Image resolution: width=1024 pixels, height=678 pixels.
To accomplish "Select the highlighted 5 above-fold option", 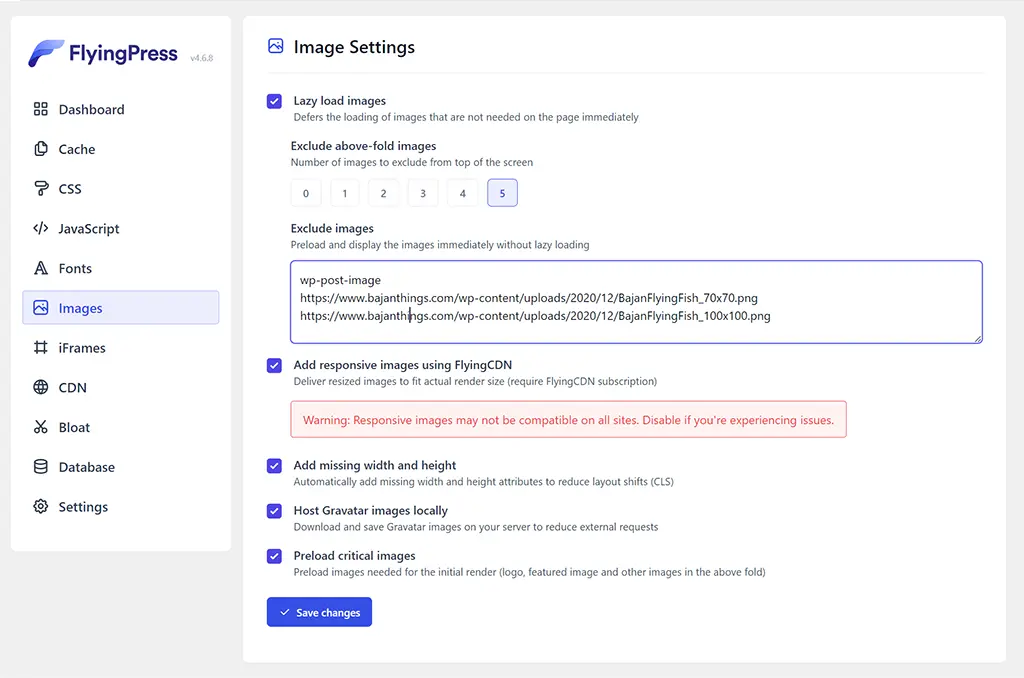I will point(502,193).
